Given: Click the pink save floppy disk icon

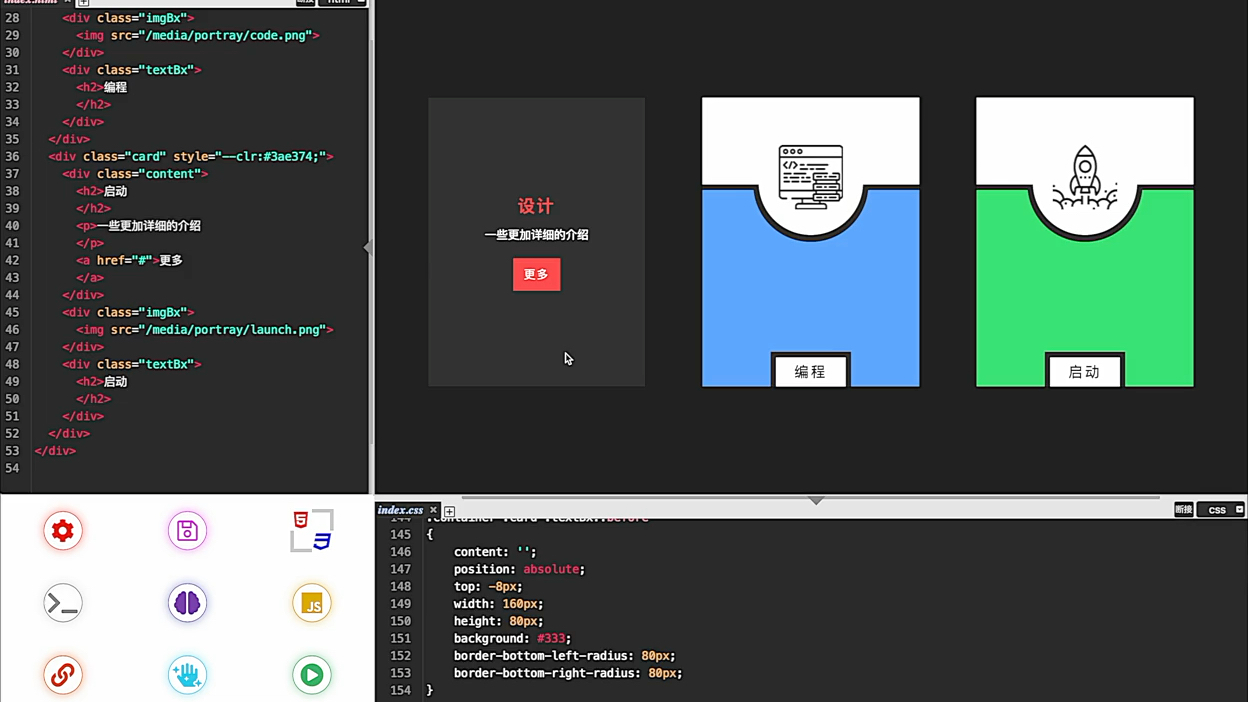Looking at the screenshot, I should point(187,531).
